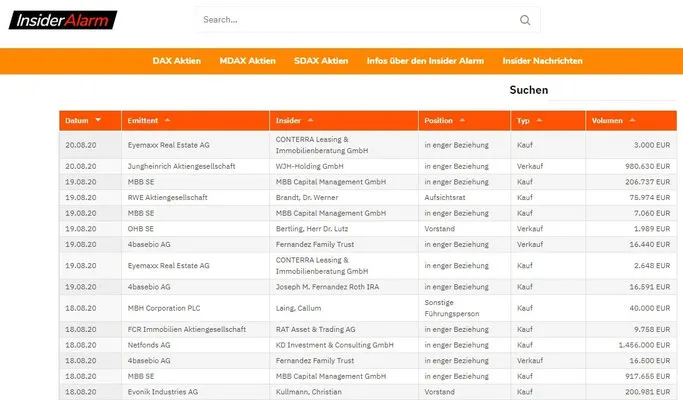Image resolution: width=683 pixels, height=400 pixels.
Task: Select Brandt, Dr. Werner cell
Action: [x=344, y=197]
